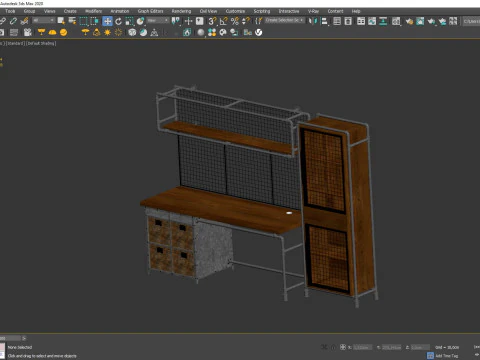This screenshot has width=480, height=360.
Task: Open Schematic View
Action: click(x=383, y=21)
